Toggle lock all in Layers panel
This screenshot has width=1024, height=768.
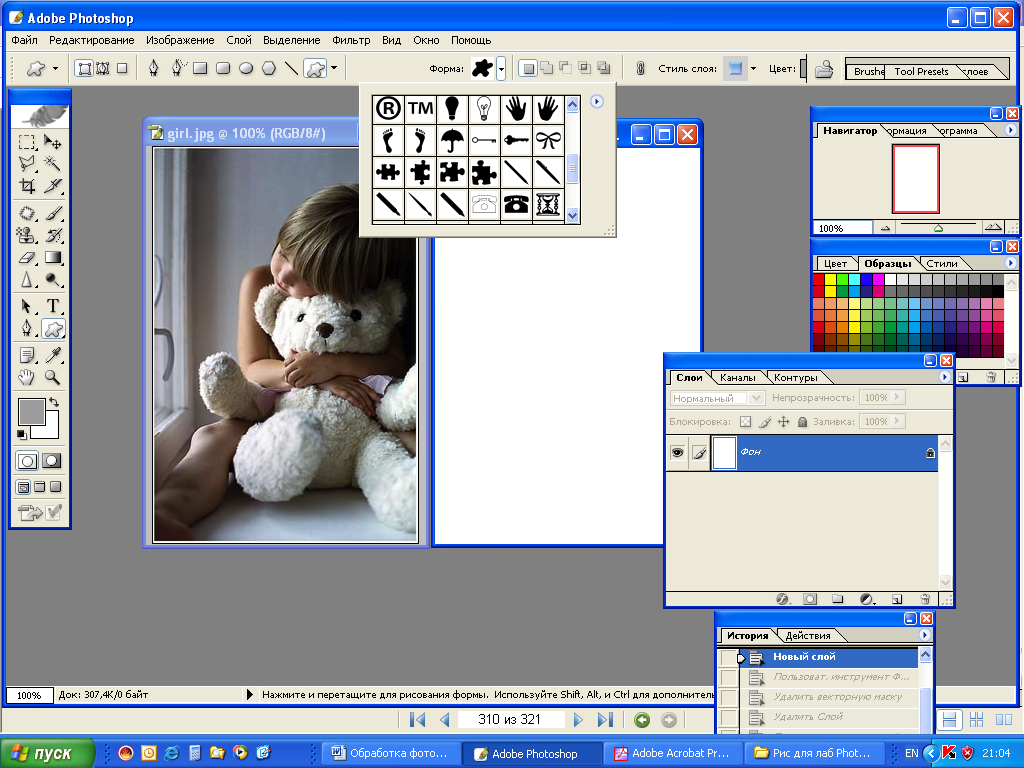[803, 422]
